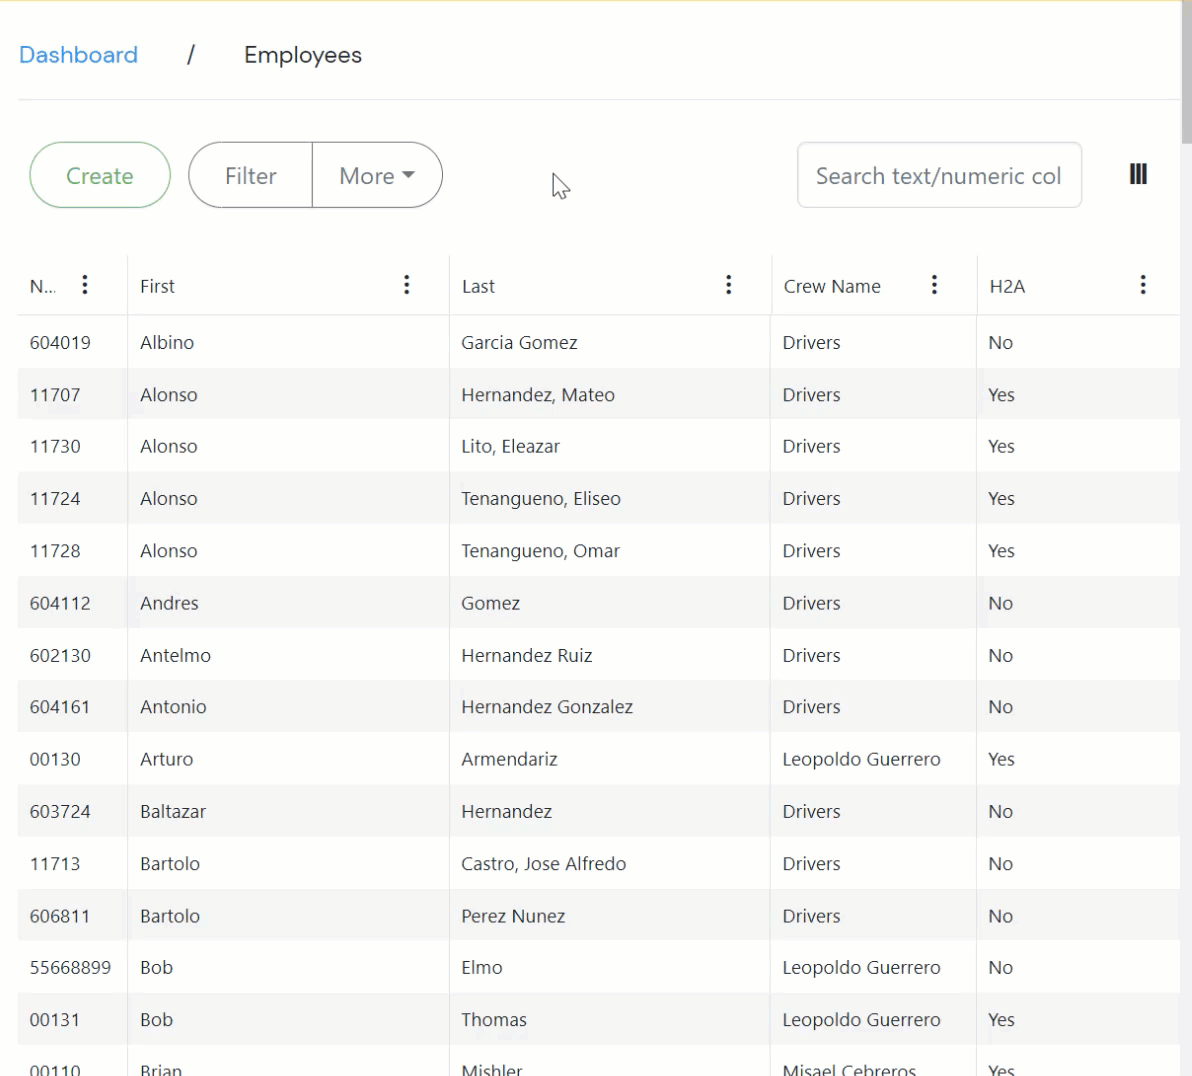This screenshot has height=1076, width=1192.
Task: Open the H2A column kebab menu
Action: coord(1143,285)
